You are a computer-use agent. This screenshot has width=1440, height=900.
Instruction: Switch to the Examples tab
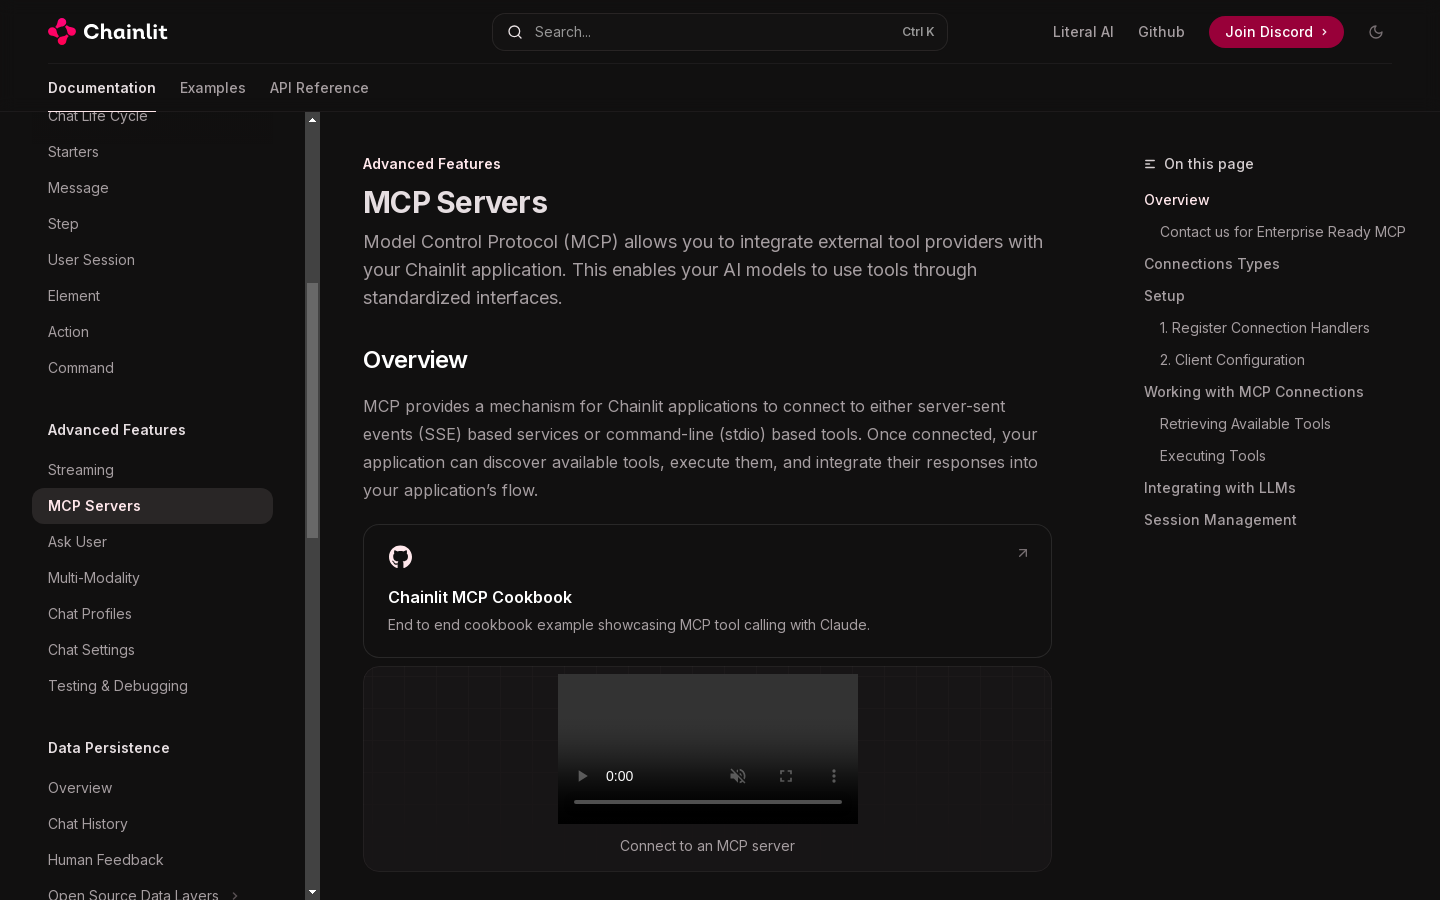pos(213,88)
